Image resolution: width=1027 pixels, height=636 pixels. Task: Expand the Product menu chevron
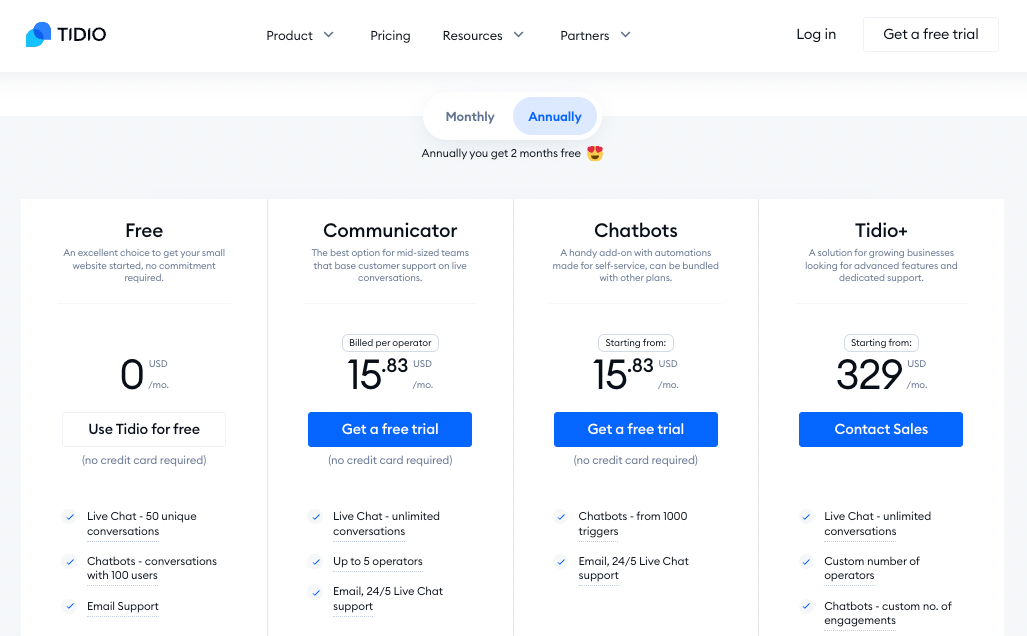click(x=329, y=35)
